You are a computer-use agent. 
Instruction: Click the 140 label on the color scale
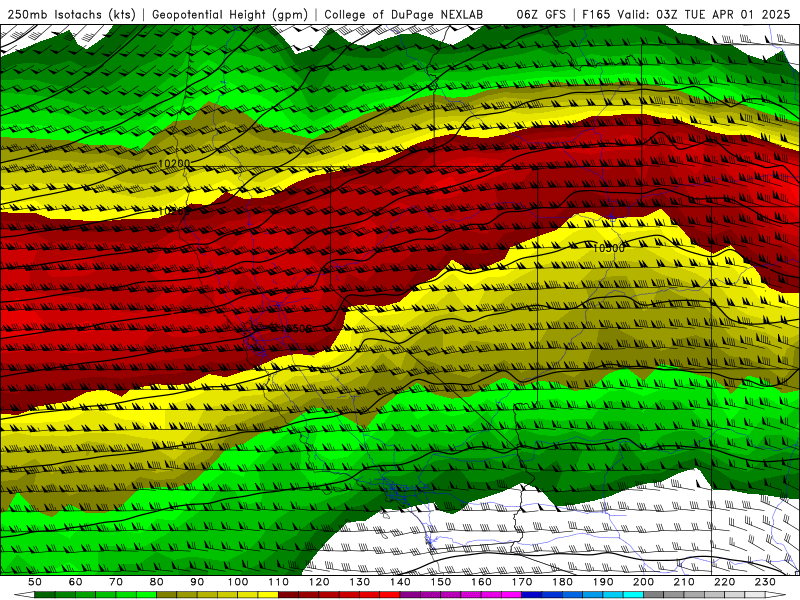point(400,582)
